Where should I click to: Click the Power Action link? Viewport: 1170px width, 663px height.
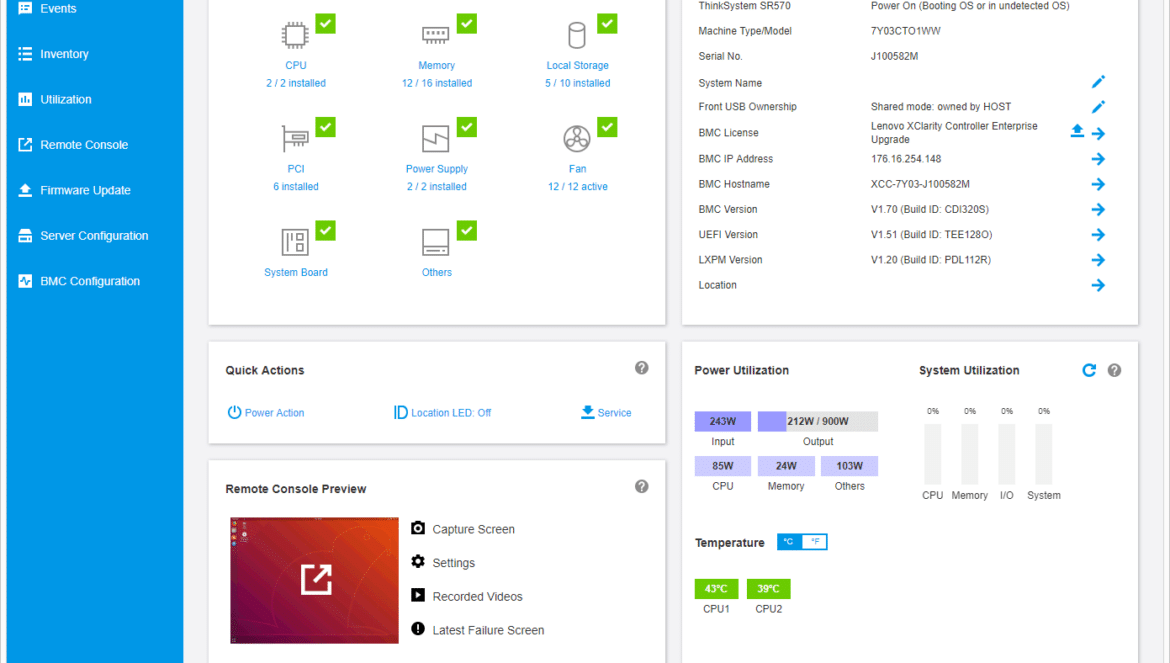click(x=266, y=412)
